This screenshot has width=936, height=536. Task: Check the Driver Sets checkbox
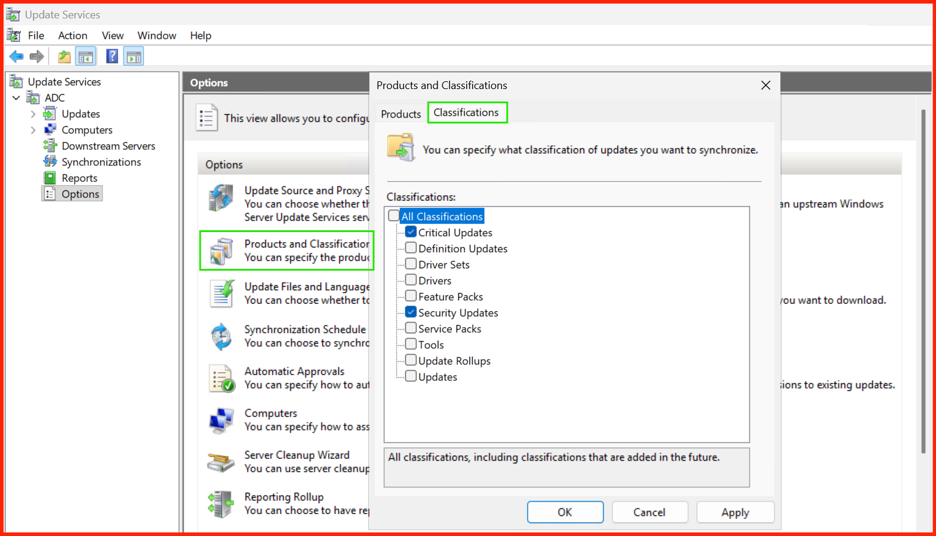click(x=411, y=264)
